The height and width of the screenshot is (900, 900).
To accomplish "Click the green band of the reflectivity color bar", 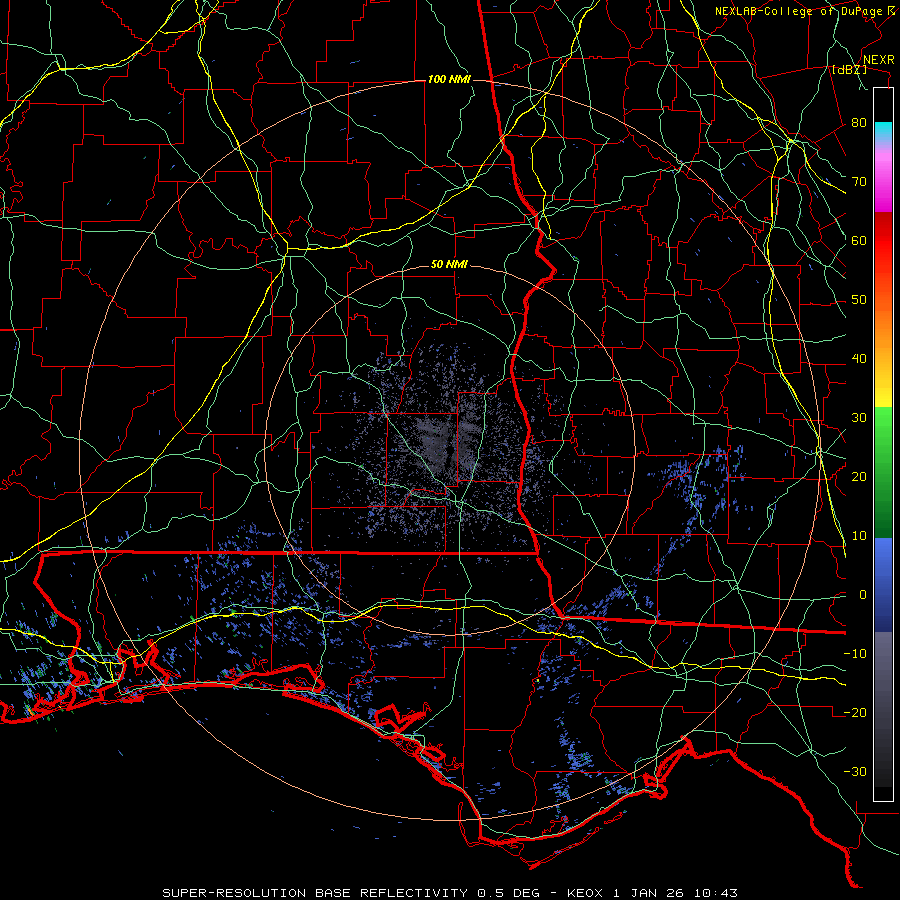I will [x=883, y=471].
